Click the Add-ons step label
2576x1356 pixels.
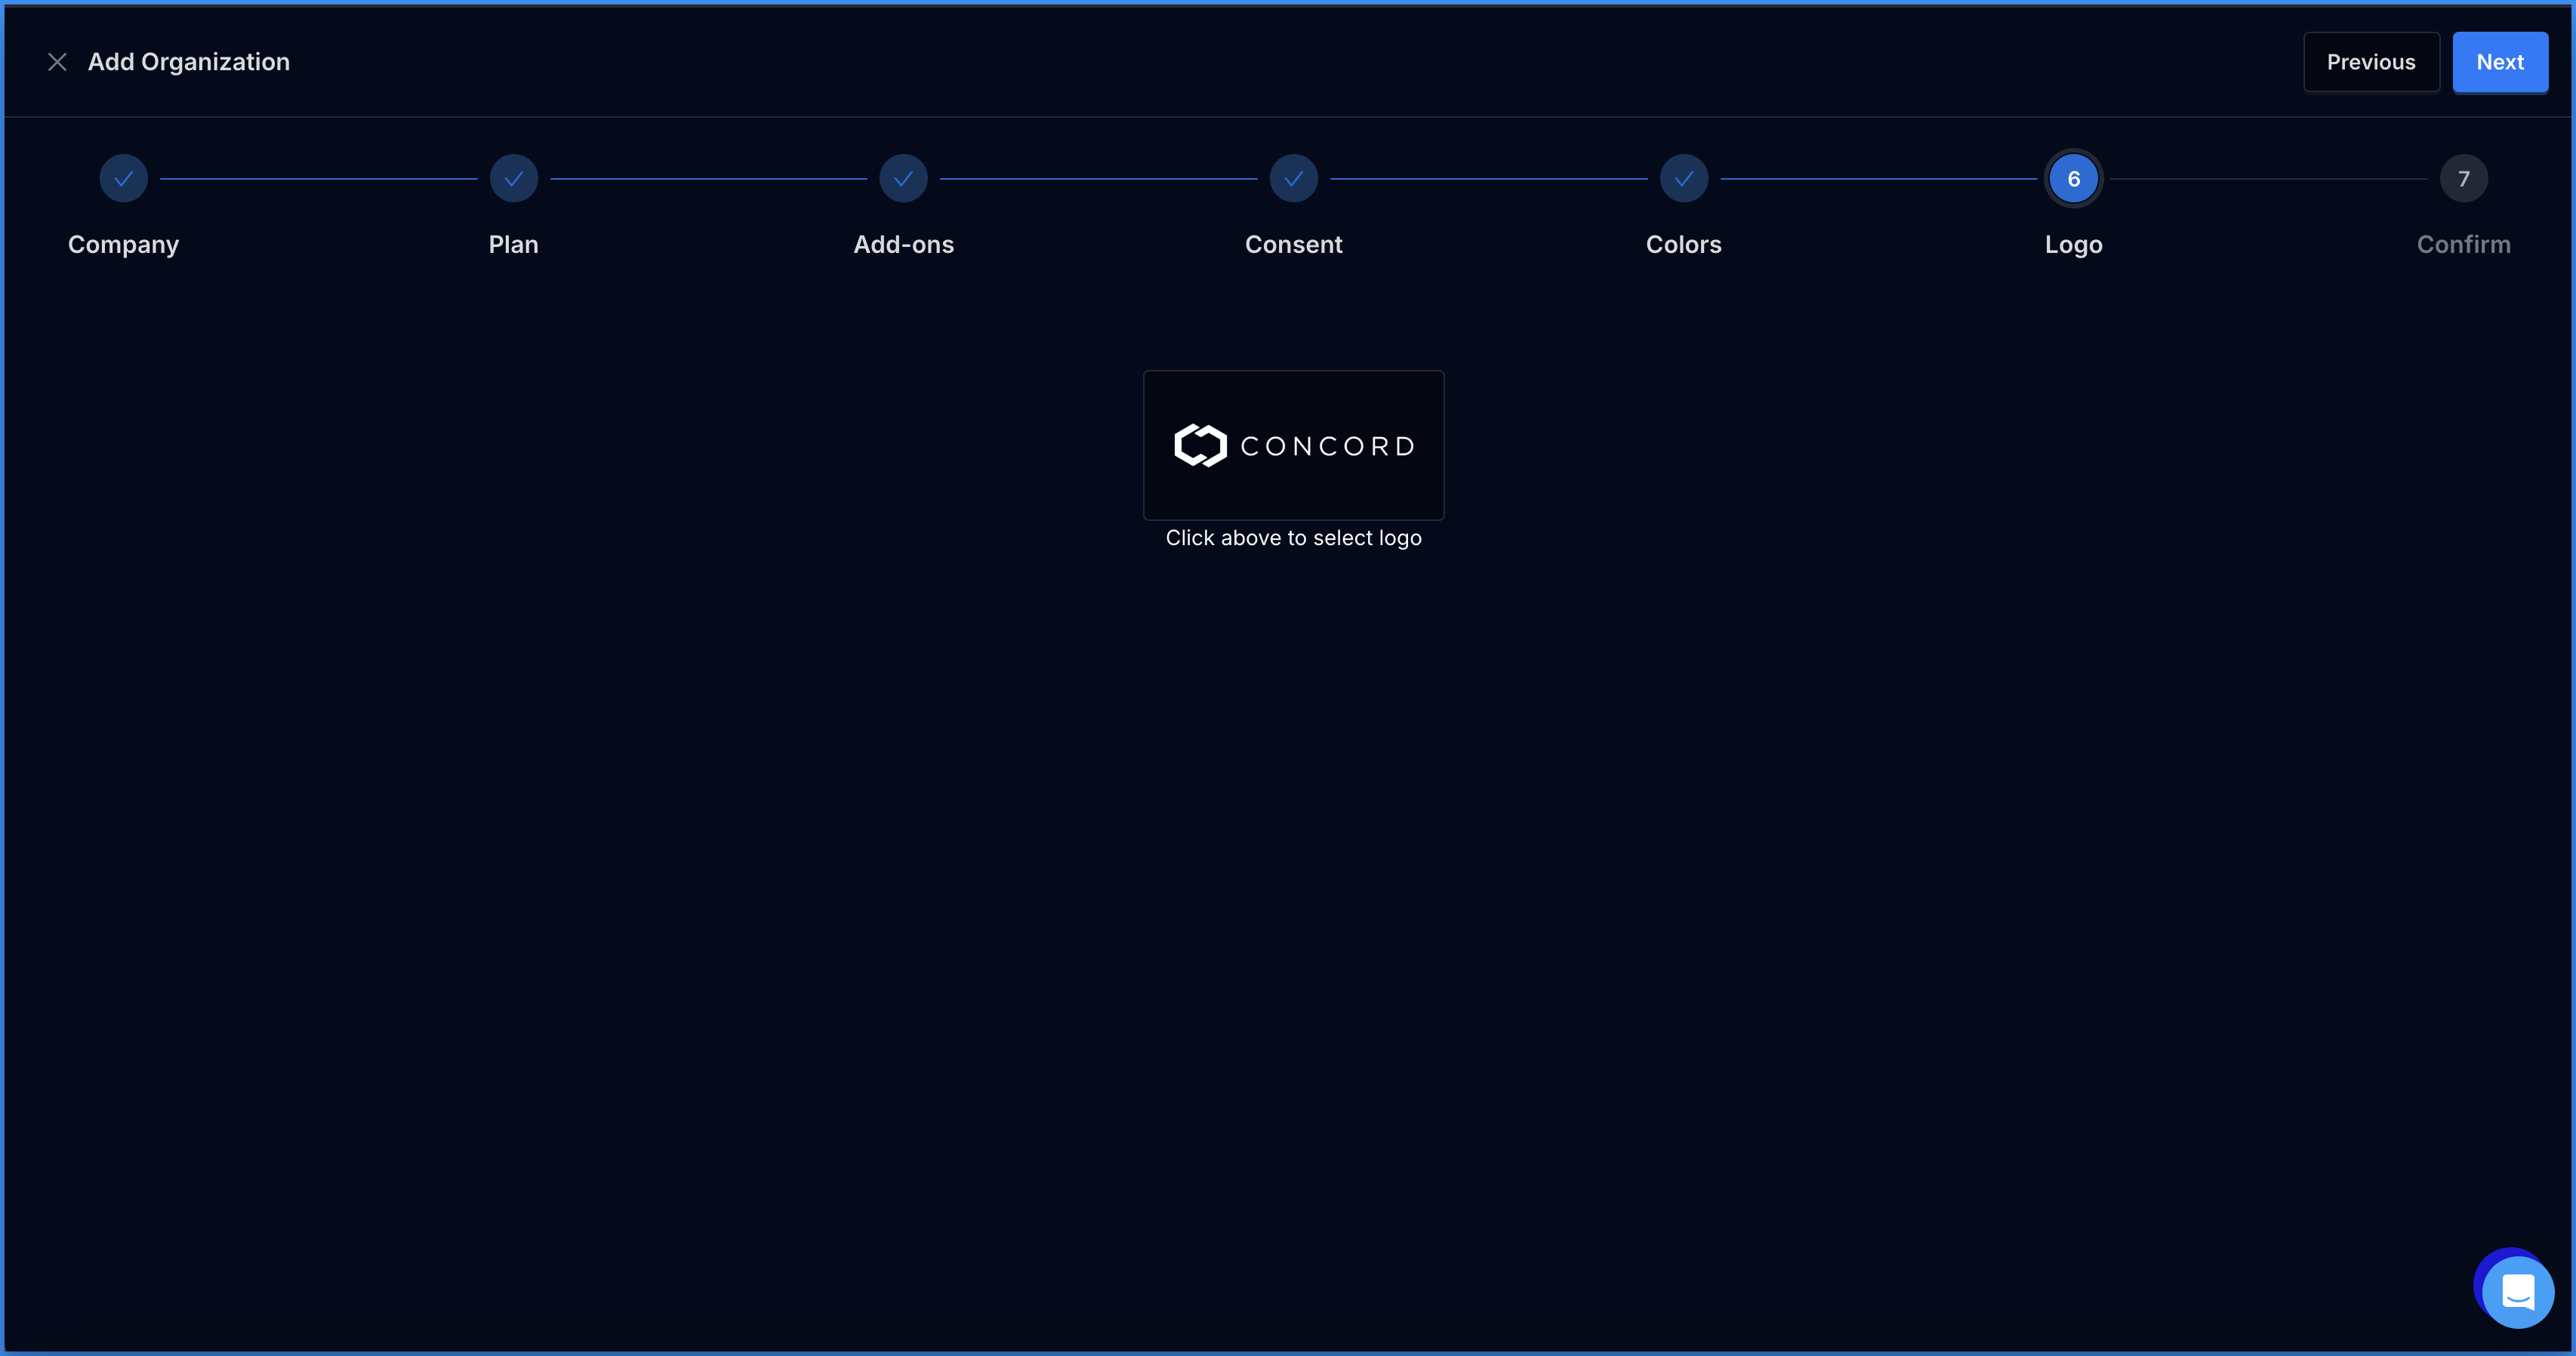904,245
